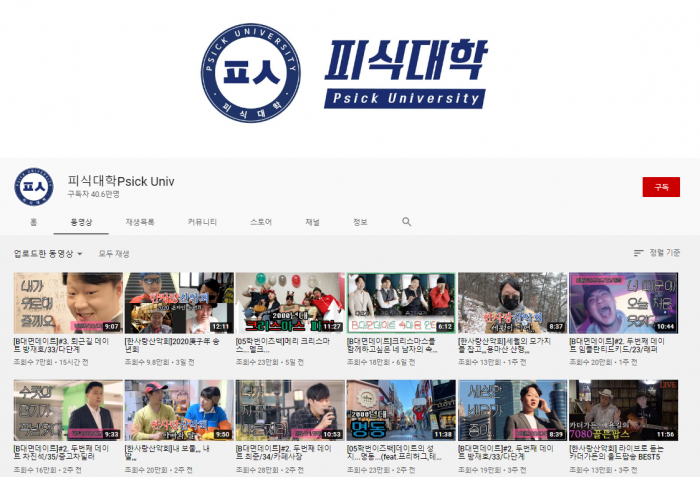
Task: Click '조회수 19만회 • 3주 전' text
Action: click(492, 470)
